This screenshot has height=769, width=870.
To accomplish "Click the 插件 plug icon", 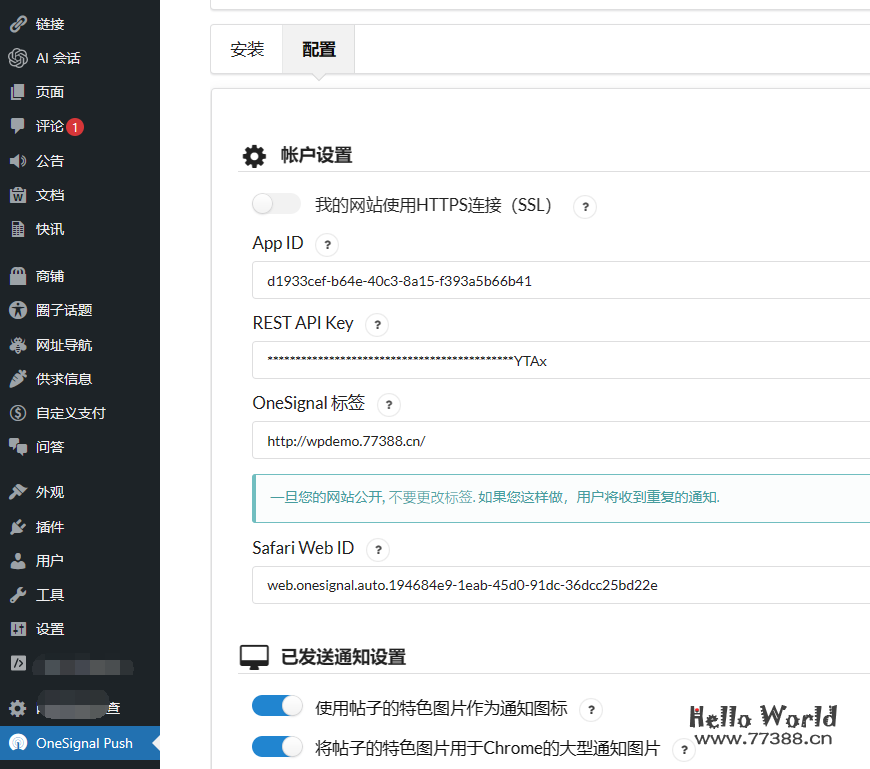I will click(x=18, y=527).
